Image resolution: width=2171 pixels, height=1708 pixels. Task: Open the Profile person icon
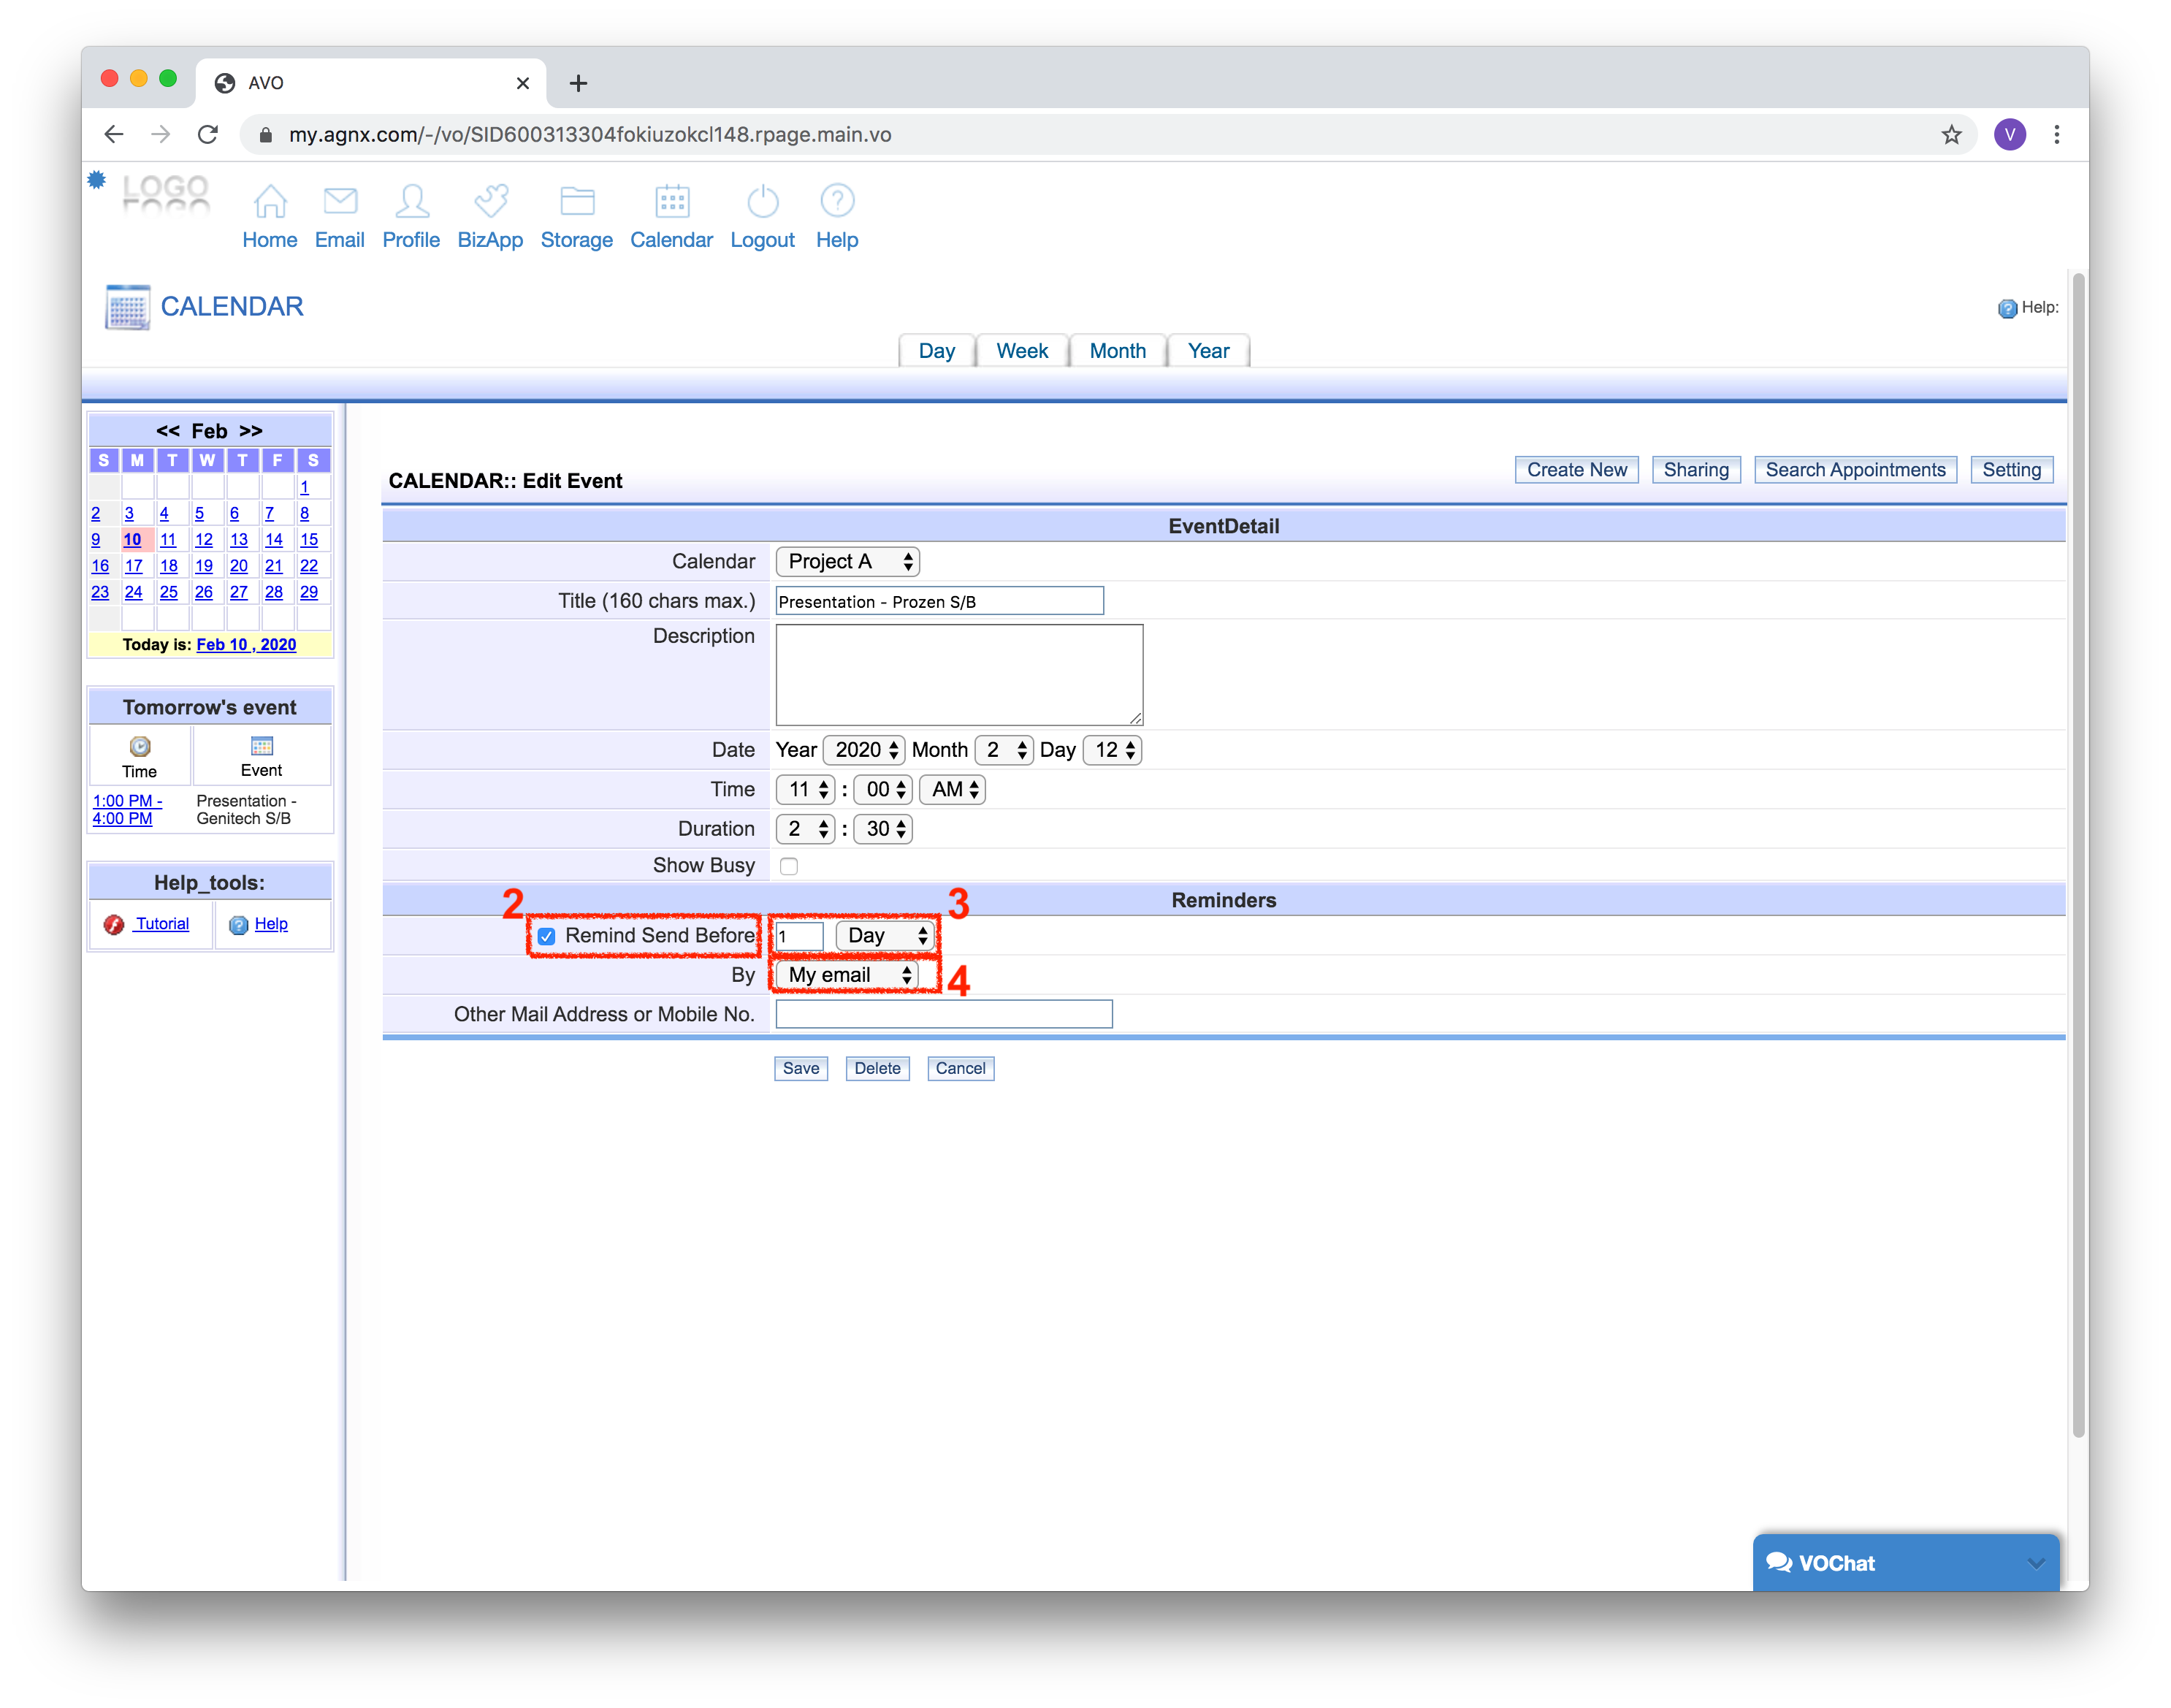pos(411,201)
